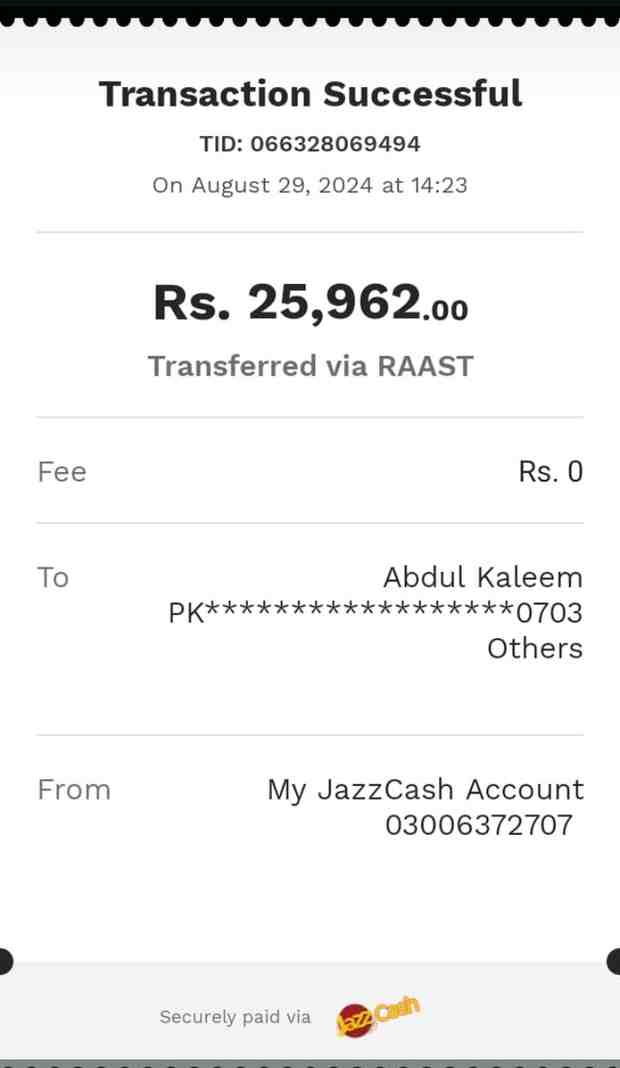The height and width of the screenshot is (1068, 620).
Task: Click the Transferred via RAAST text
Action: [310, 366]
